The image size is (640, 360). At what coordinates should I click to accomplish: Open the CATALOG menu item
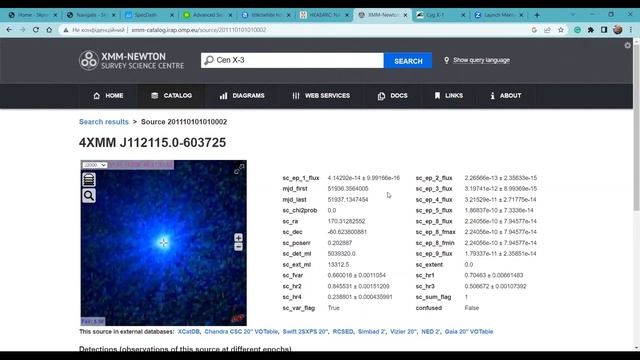tap(171, 96)
